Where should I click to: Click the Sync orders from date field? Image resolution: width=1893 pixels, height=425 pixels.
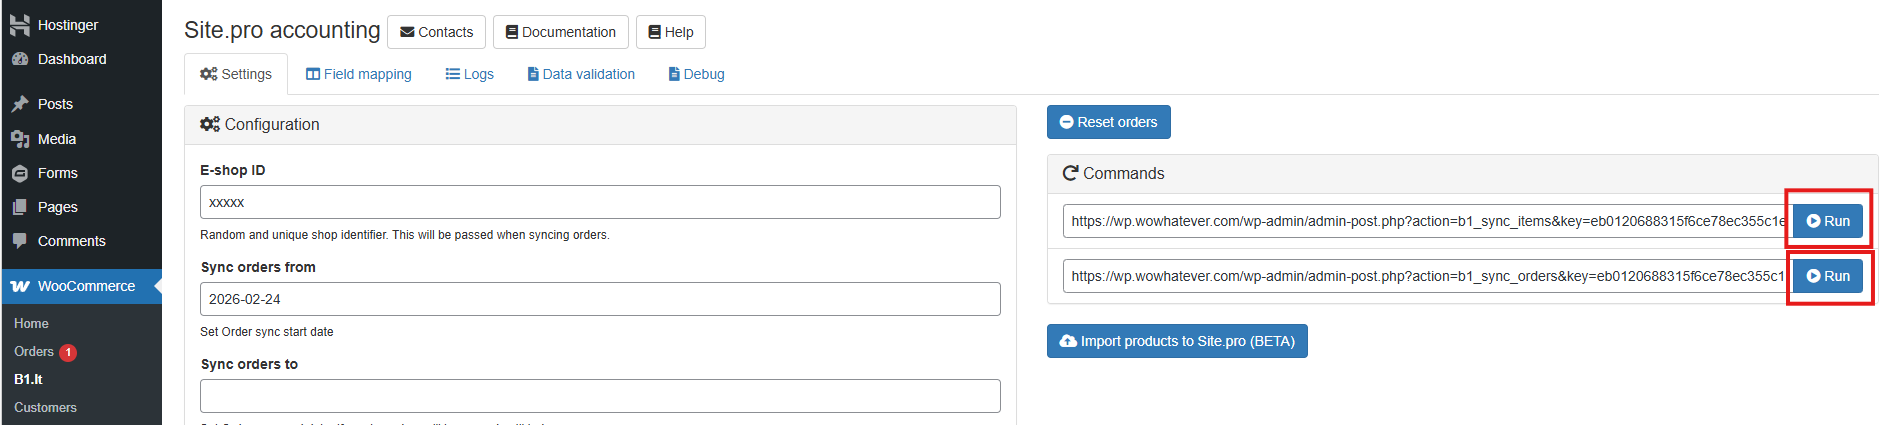(x=600, y=299)
